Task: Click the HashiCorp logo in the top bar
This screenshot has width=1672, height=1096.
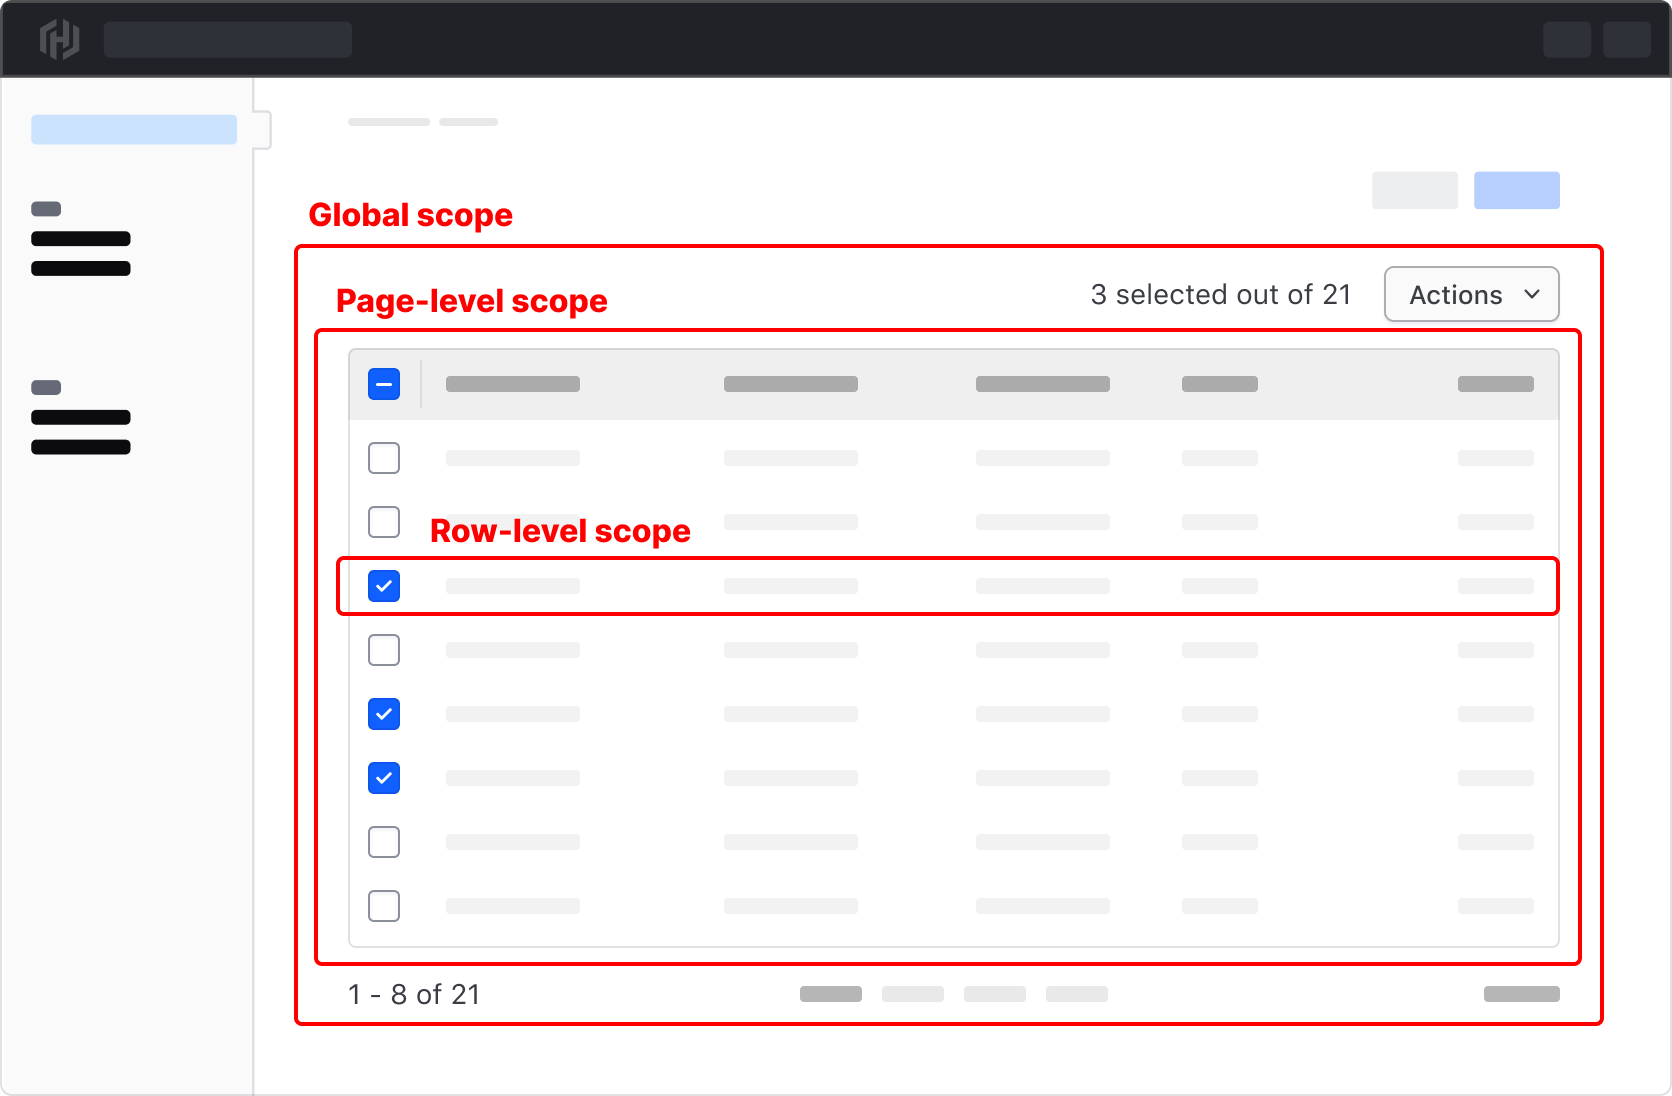Action: coord(59,39)
